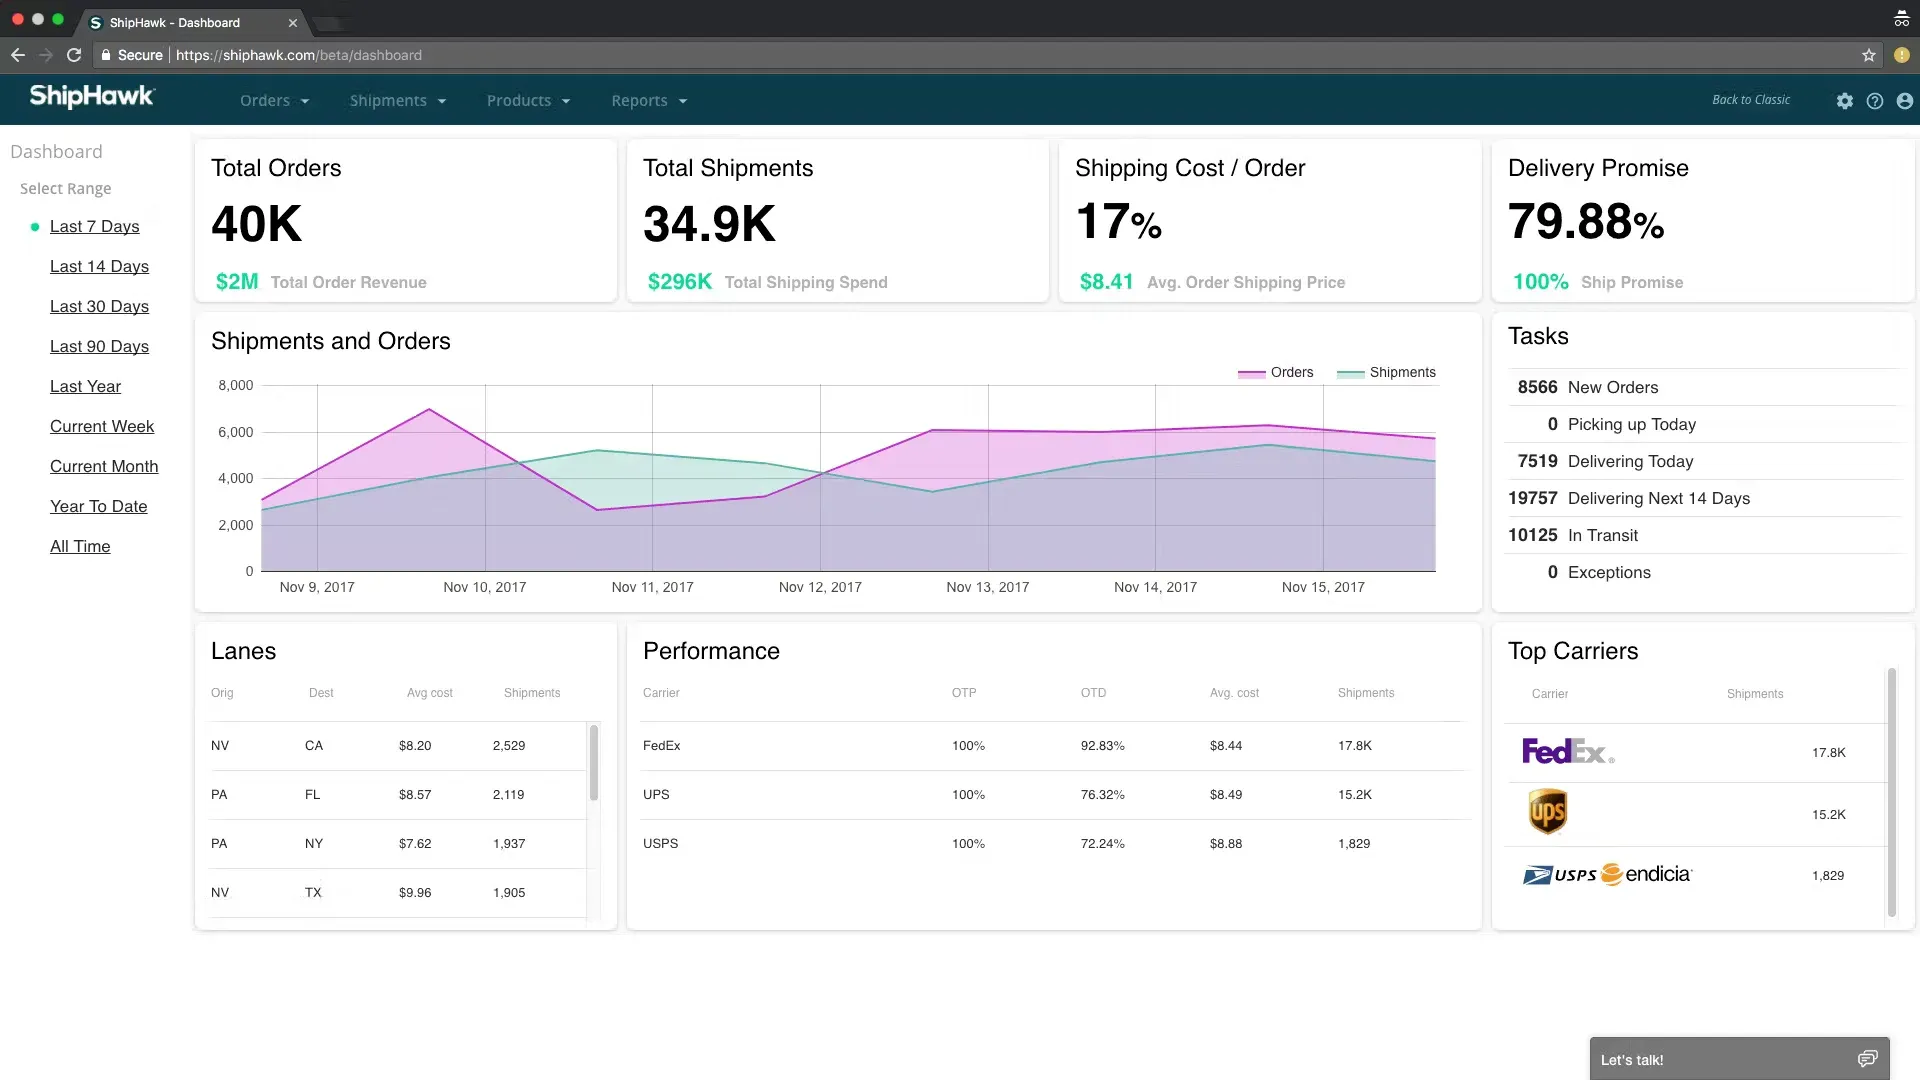Click the Back to Classic link

tap(1751, 100)
